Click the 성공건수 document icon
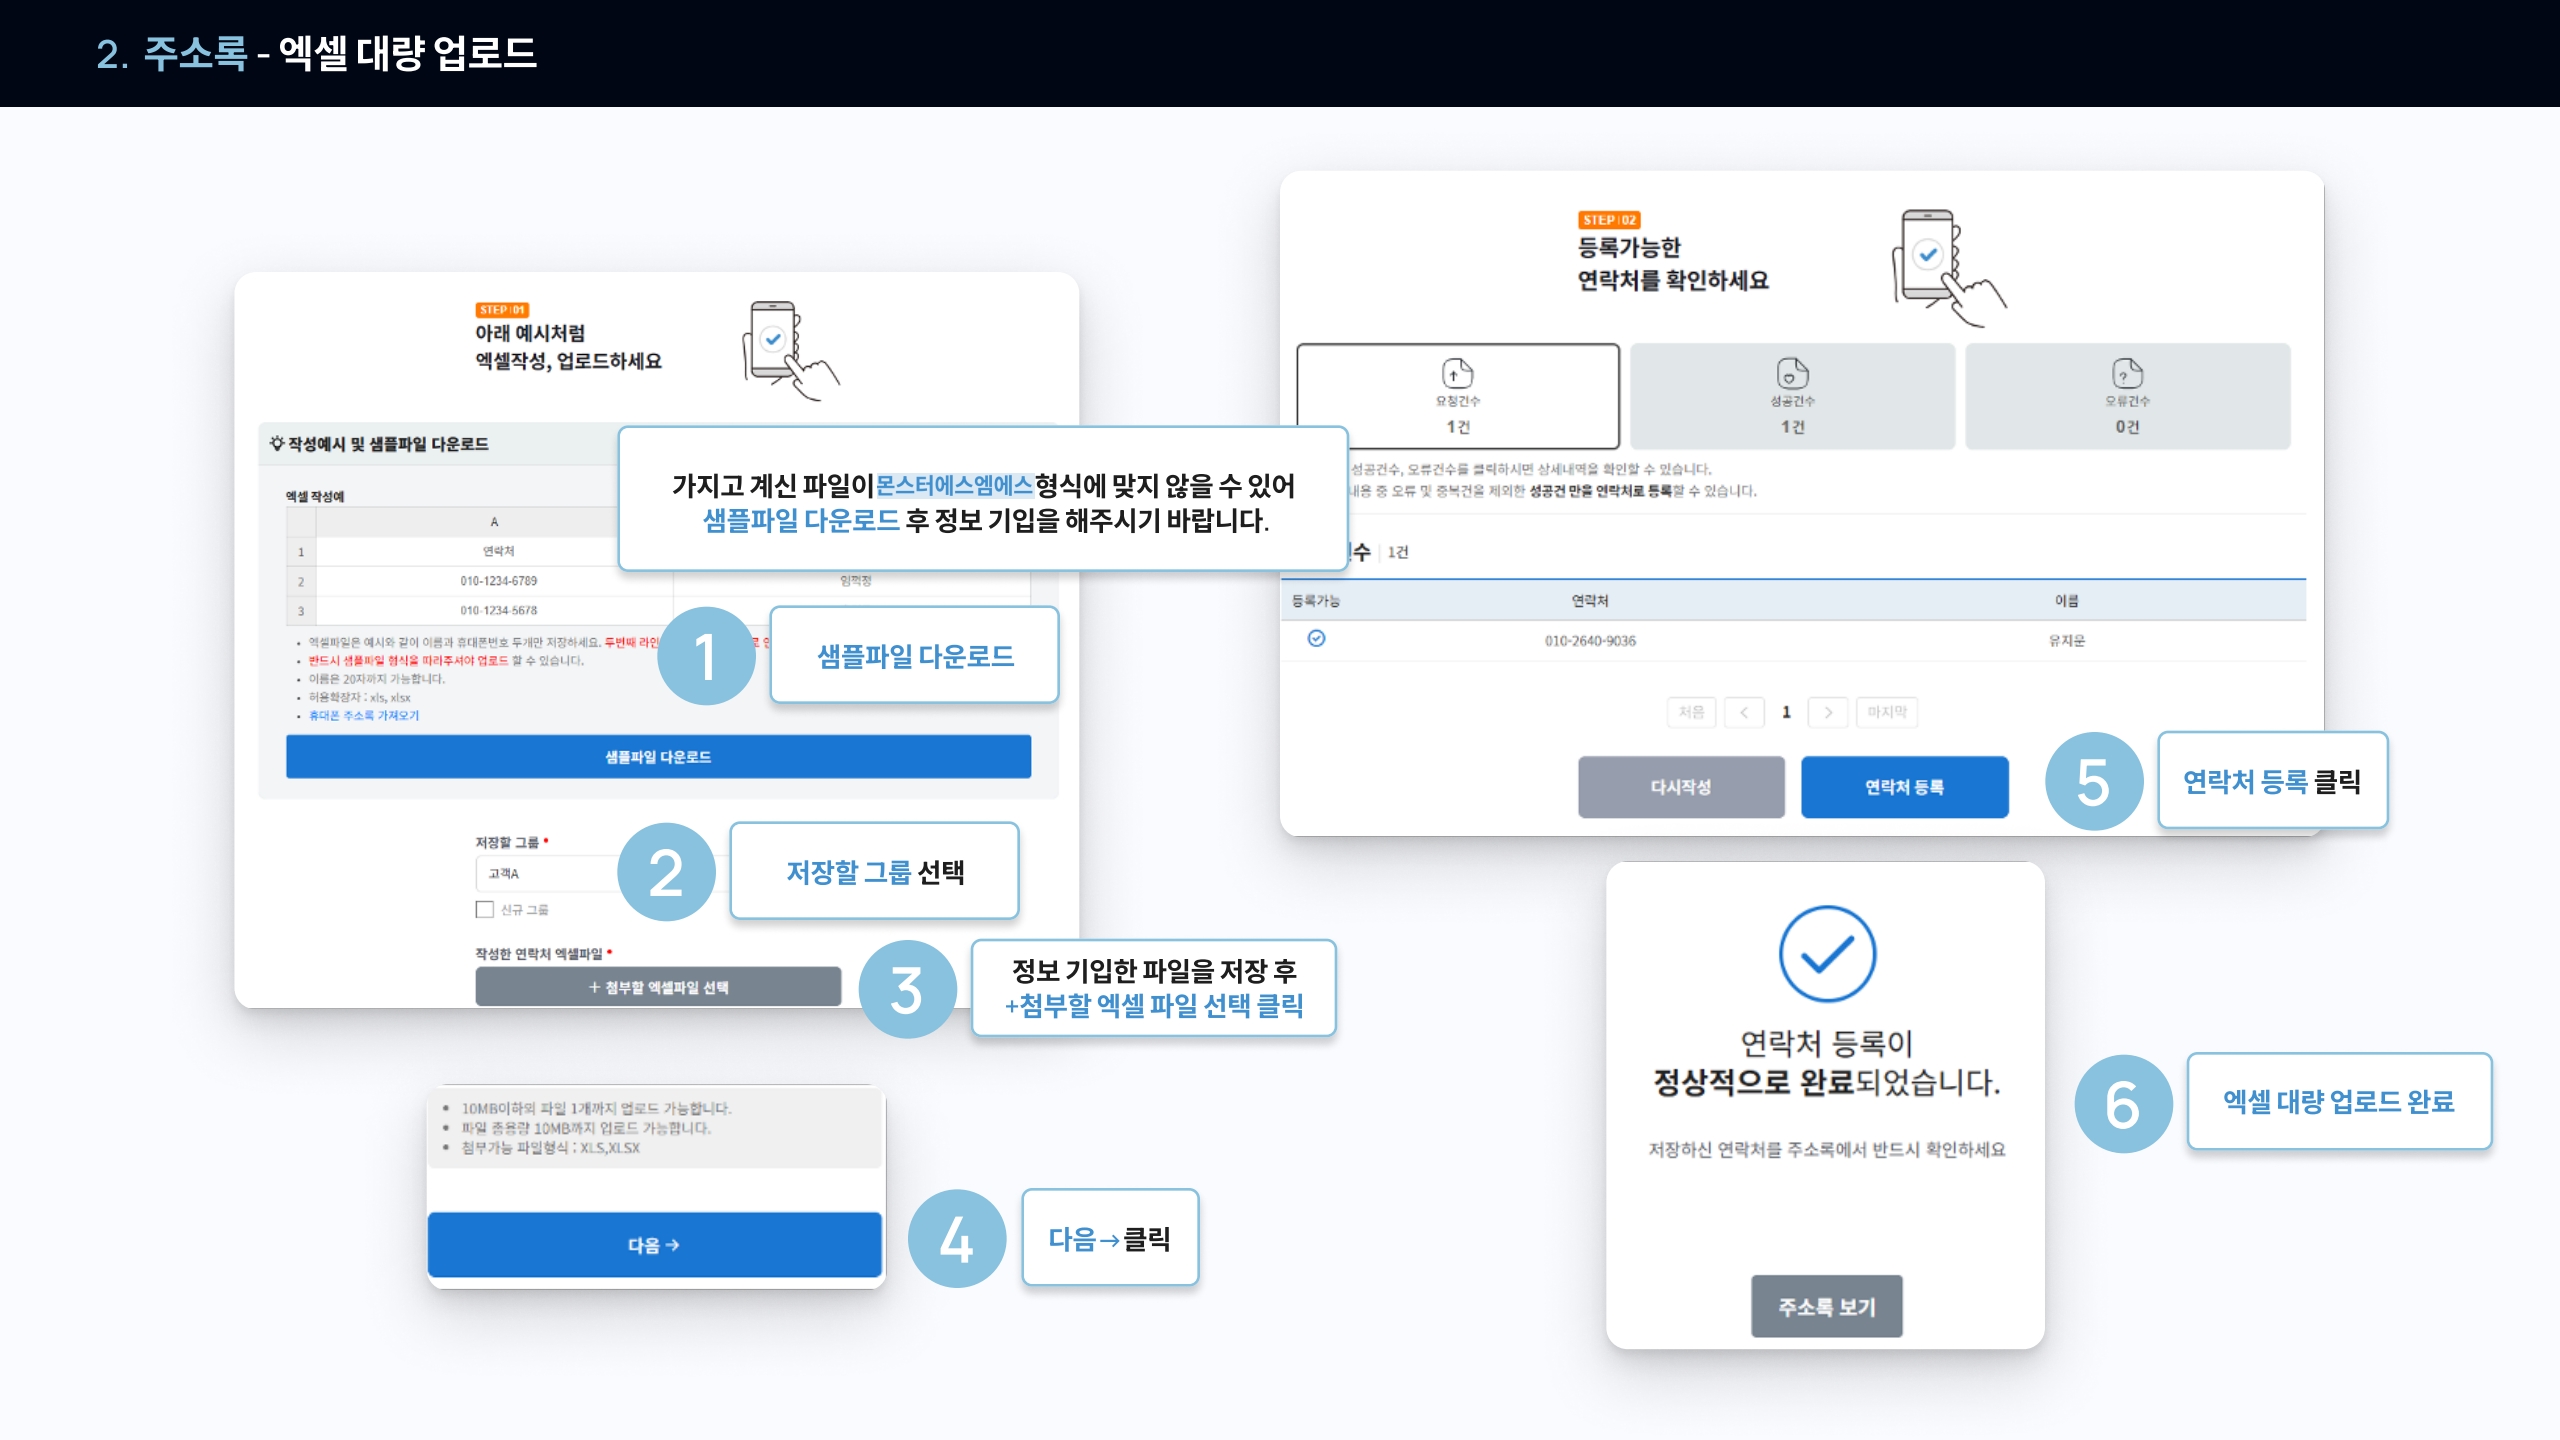The image size is (2560, 1440). (1792, 373)
